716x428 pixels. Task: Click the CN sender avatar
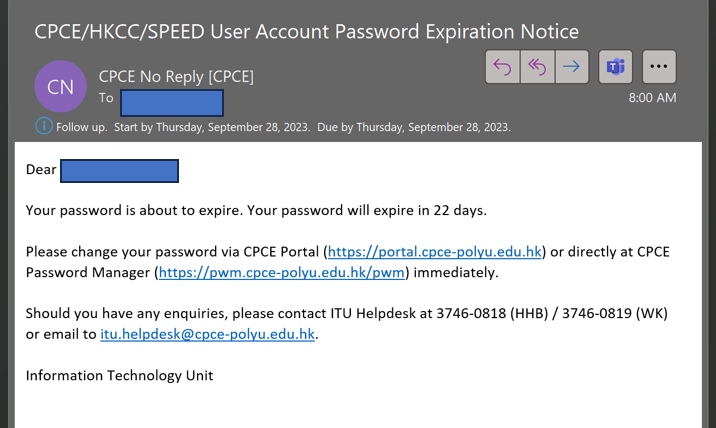[x=60, y=87]
